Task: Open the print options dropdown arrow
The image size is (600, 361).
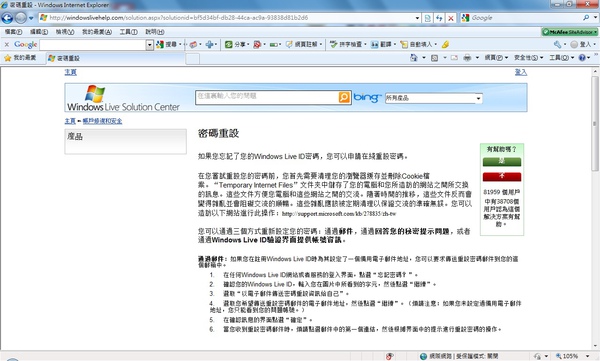Action: pos(477,58)
